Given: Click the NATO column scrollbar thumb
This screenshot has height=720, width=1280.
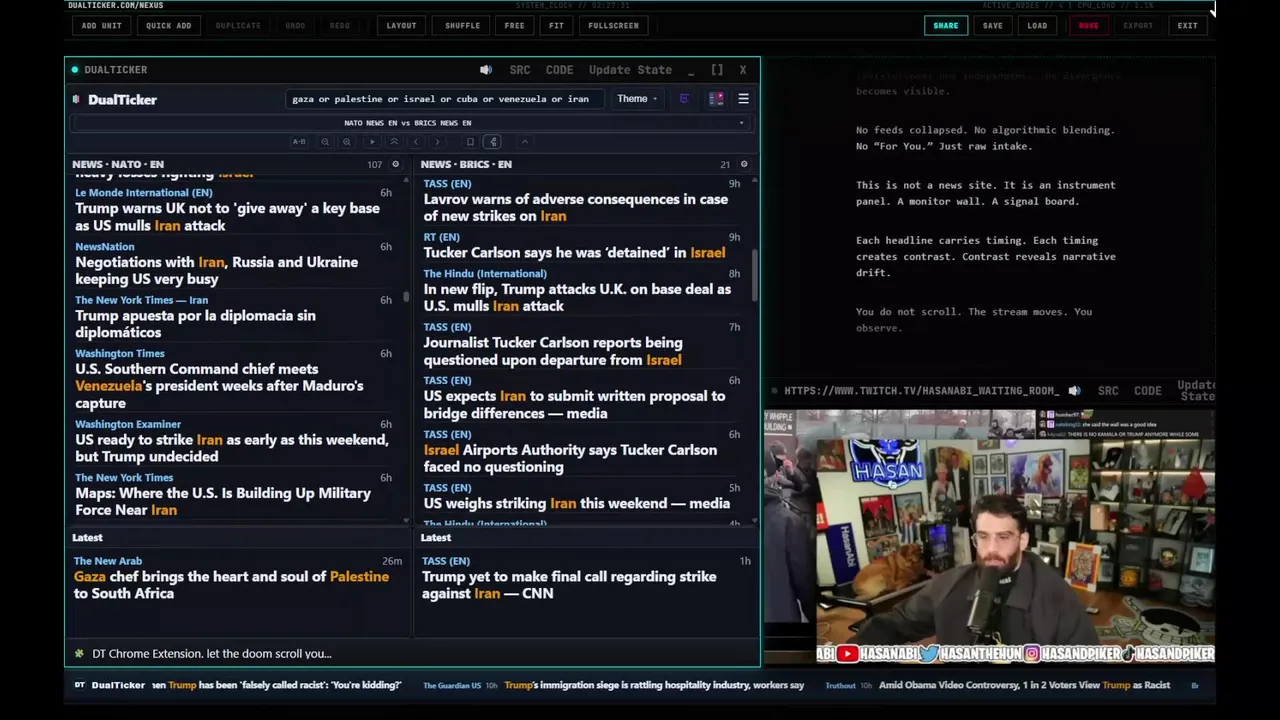Looking at the screenshot, I should [406, 297].
